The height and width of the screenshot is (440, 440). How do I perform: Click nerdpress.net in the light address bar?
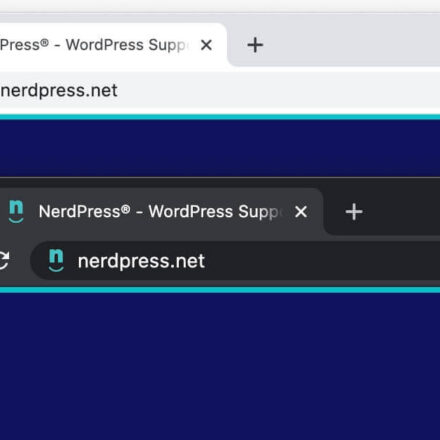(59, 90)
